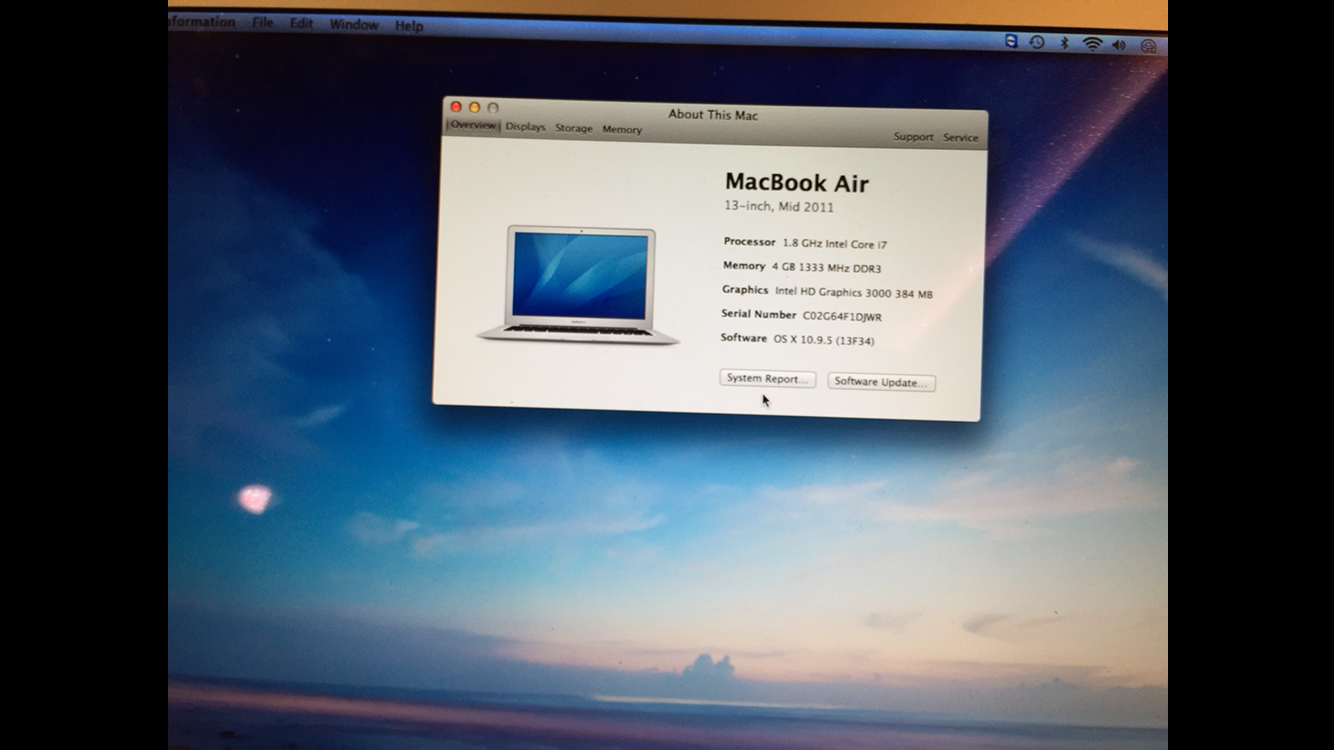The height and width of the screenshot is (750, 1334).
Task: Close the About This Mac window
Action: [x=456, y=107]
